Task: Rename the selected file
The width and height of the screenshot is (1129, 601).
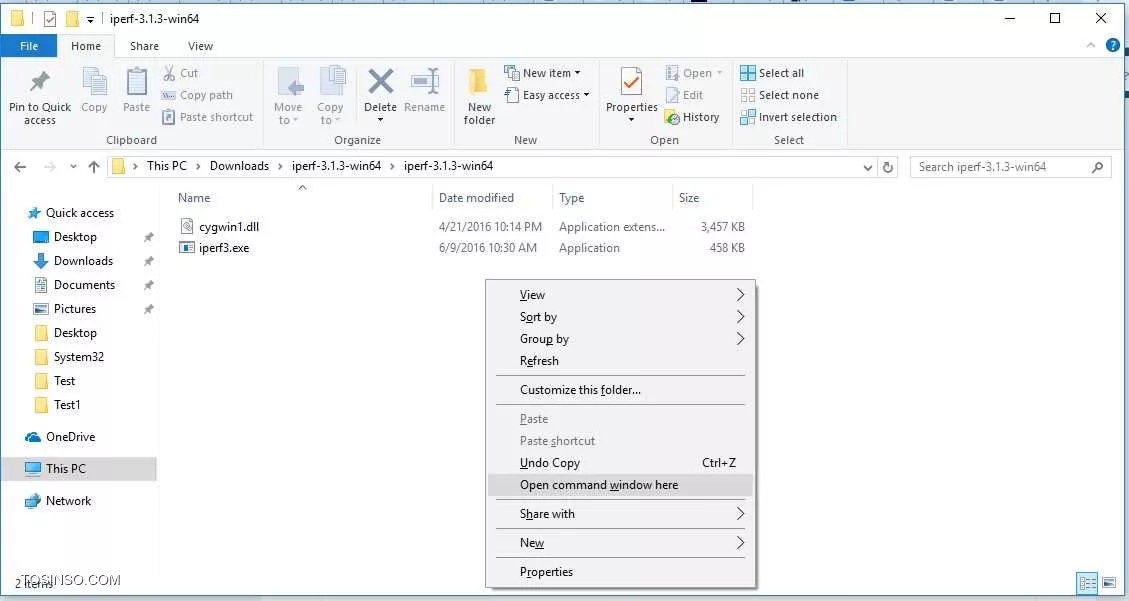Action: point(424,91)
